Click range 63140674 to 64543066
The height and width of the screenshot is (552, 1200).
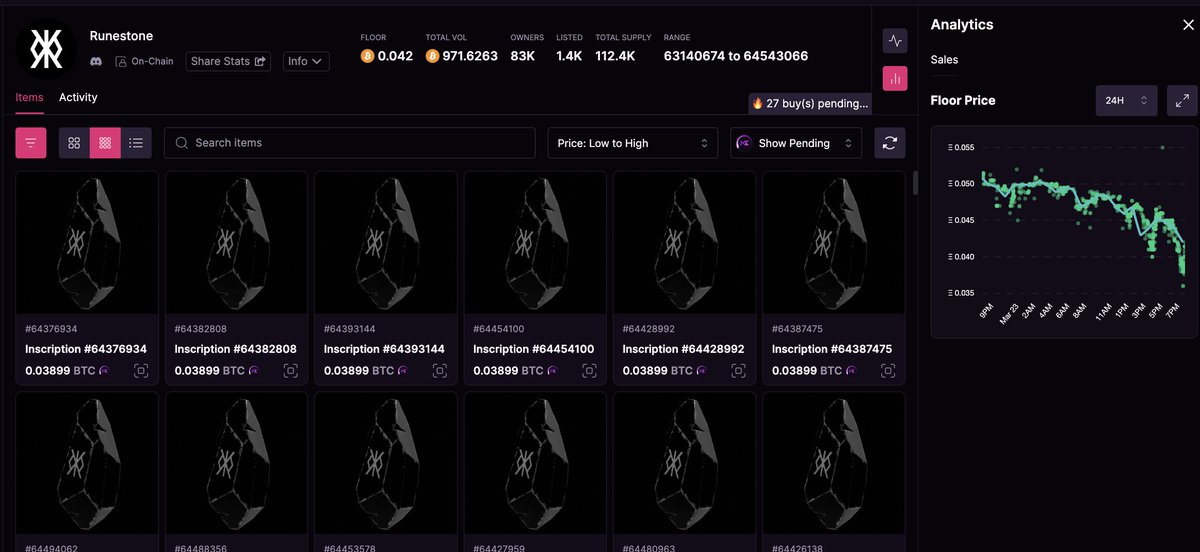pyautogui.click(x=736, y=56)
